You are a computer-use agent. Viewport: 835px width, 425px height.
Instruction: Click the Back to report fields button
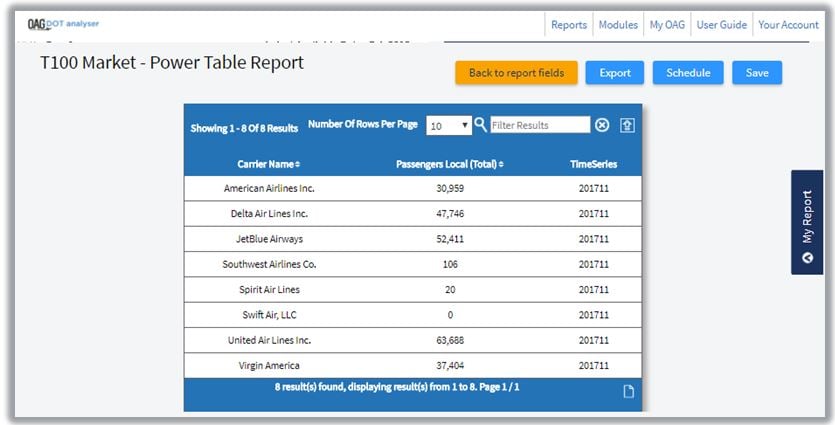pos(516,73)
